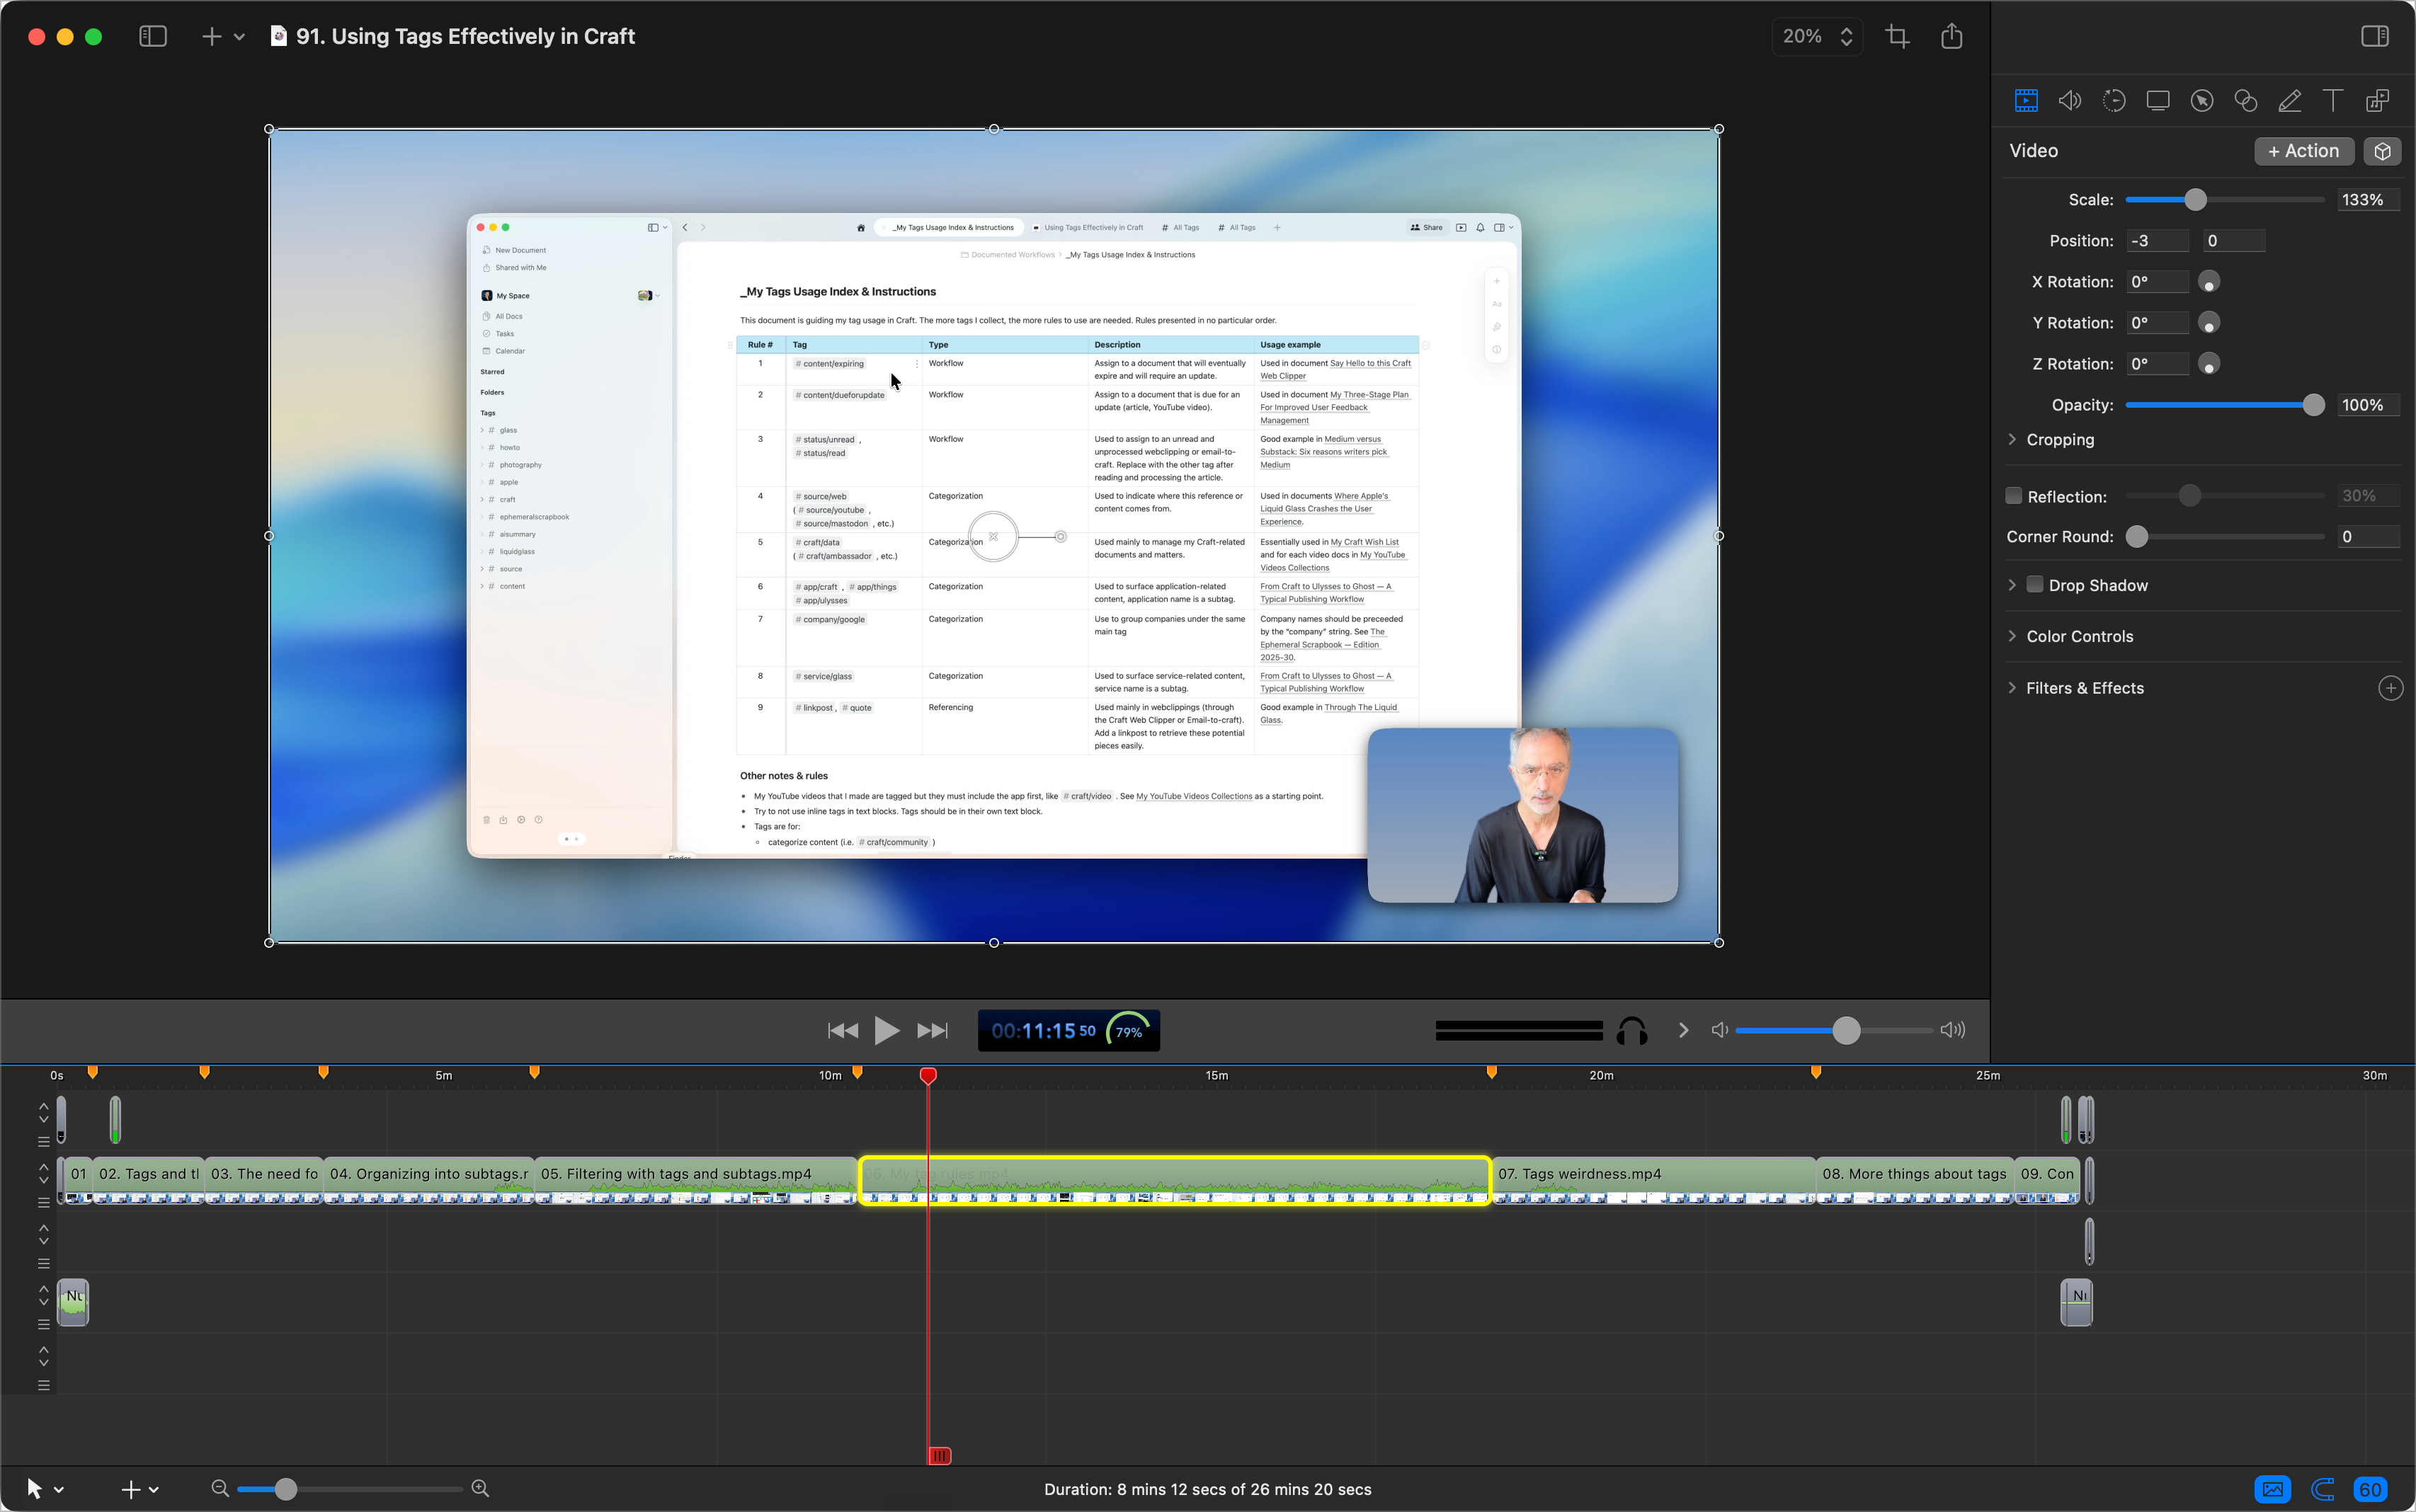Viewport: 2416px width, 1512px height.
Task: Click the X Rotation dial knob
Action: (x=2209, y=282)
